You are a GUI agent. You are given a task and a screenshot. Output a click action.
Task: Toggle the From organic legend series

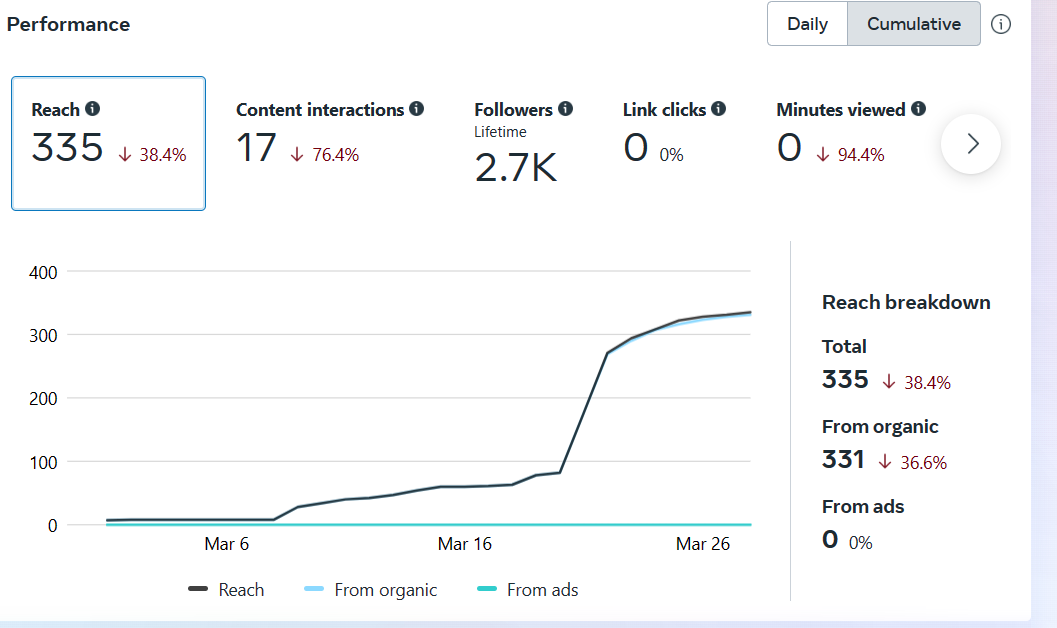(371, 590)
